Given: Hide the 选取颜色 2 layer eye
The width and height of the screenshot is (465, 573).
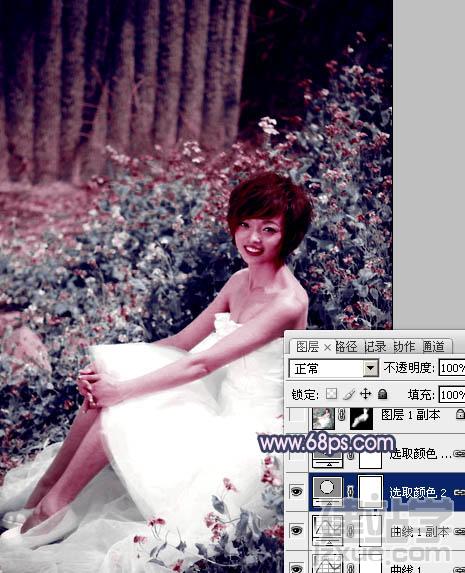Looking at the screenshot, I should click(296, 492).
